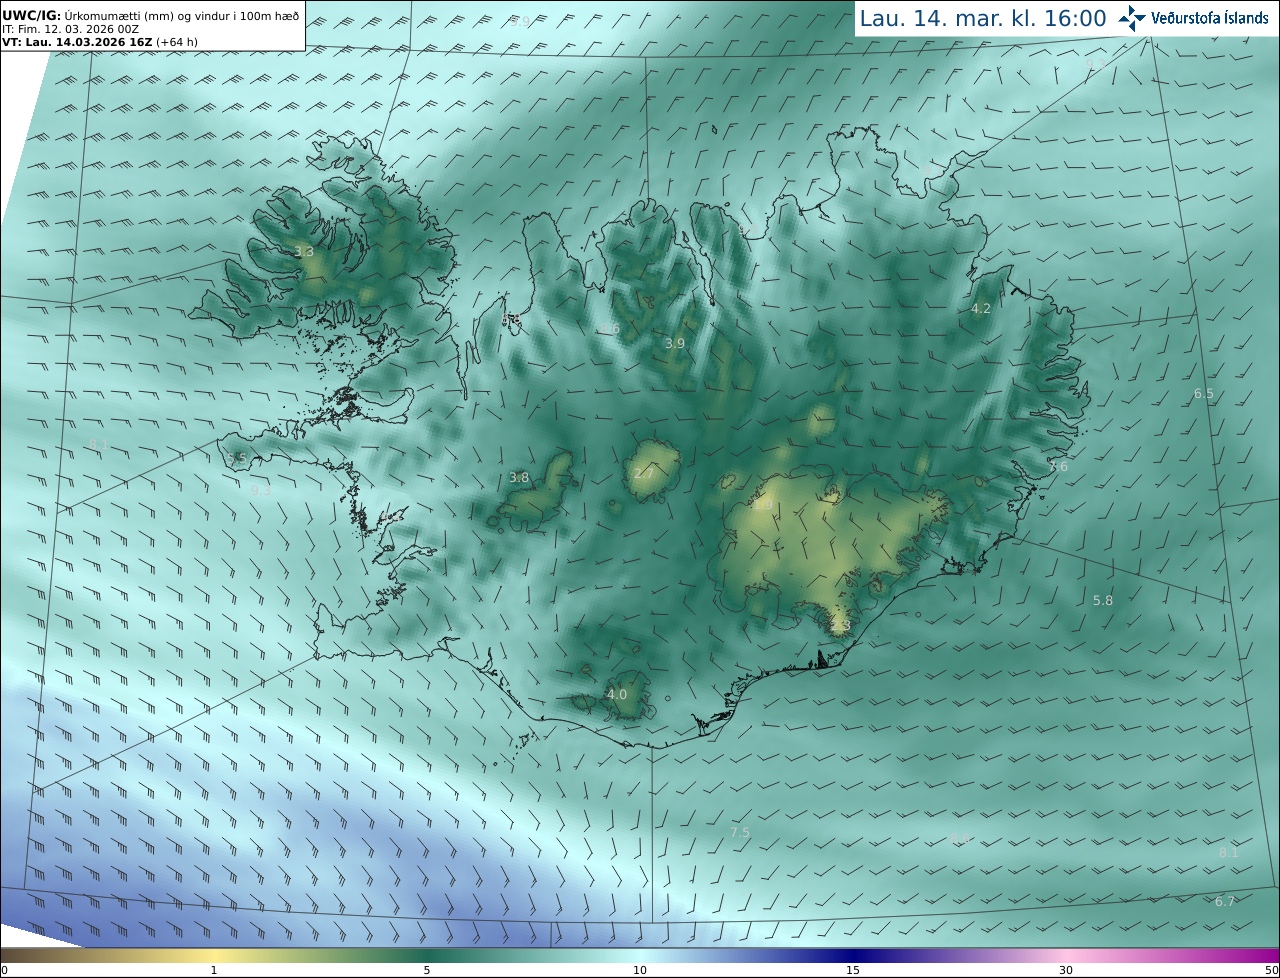The height and width of the screenshot is (978, 1280).
Task: Click the 15 tick on the colour scale
Action: tap(853, 970)
